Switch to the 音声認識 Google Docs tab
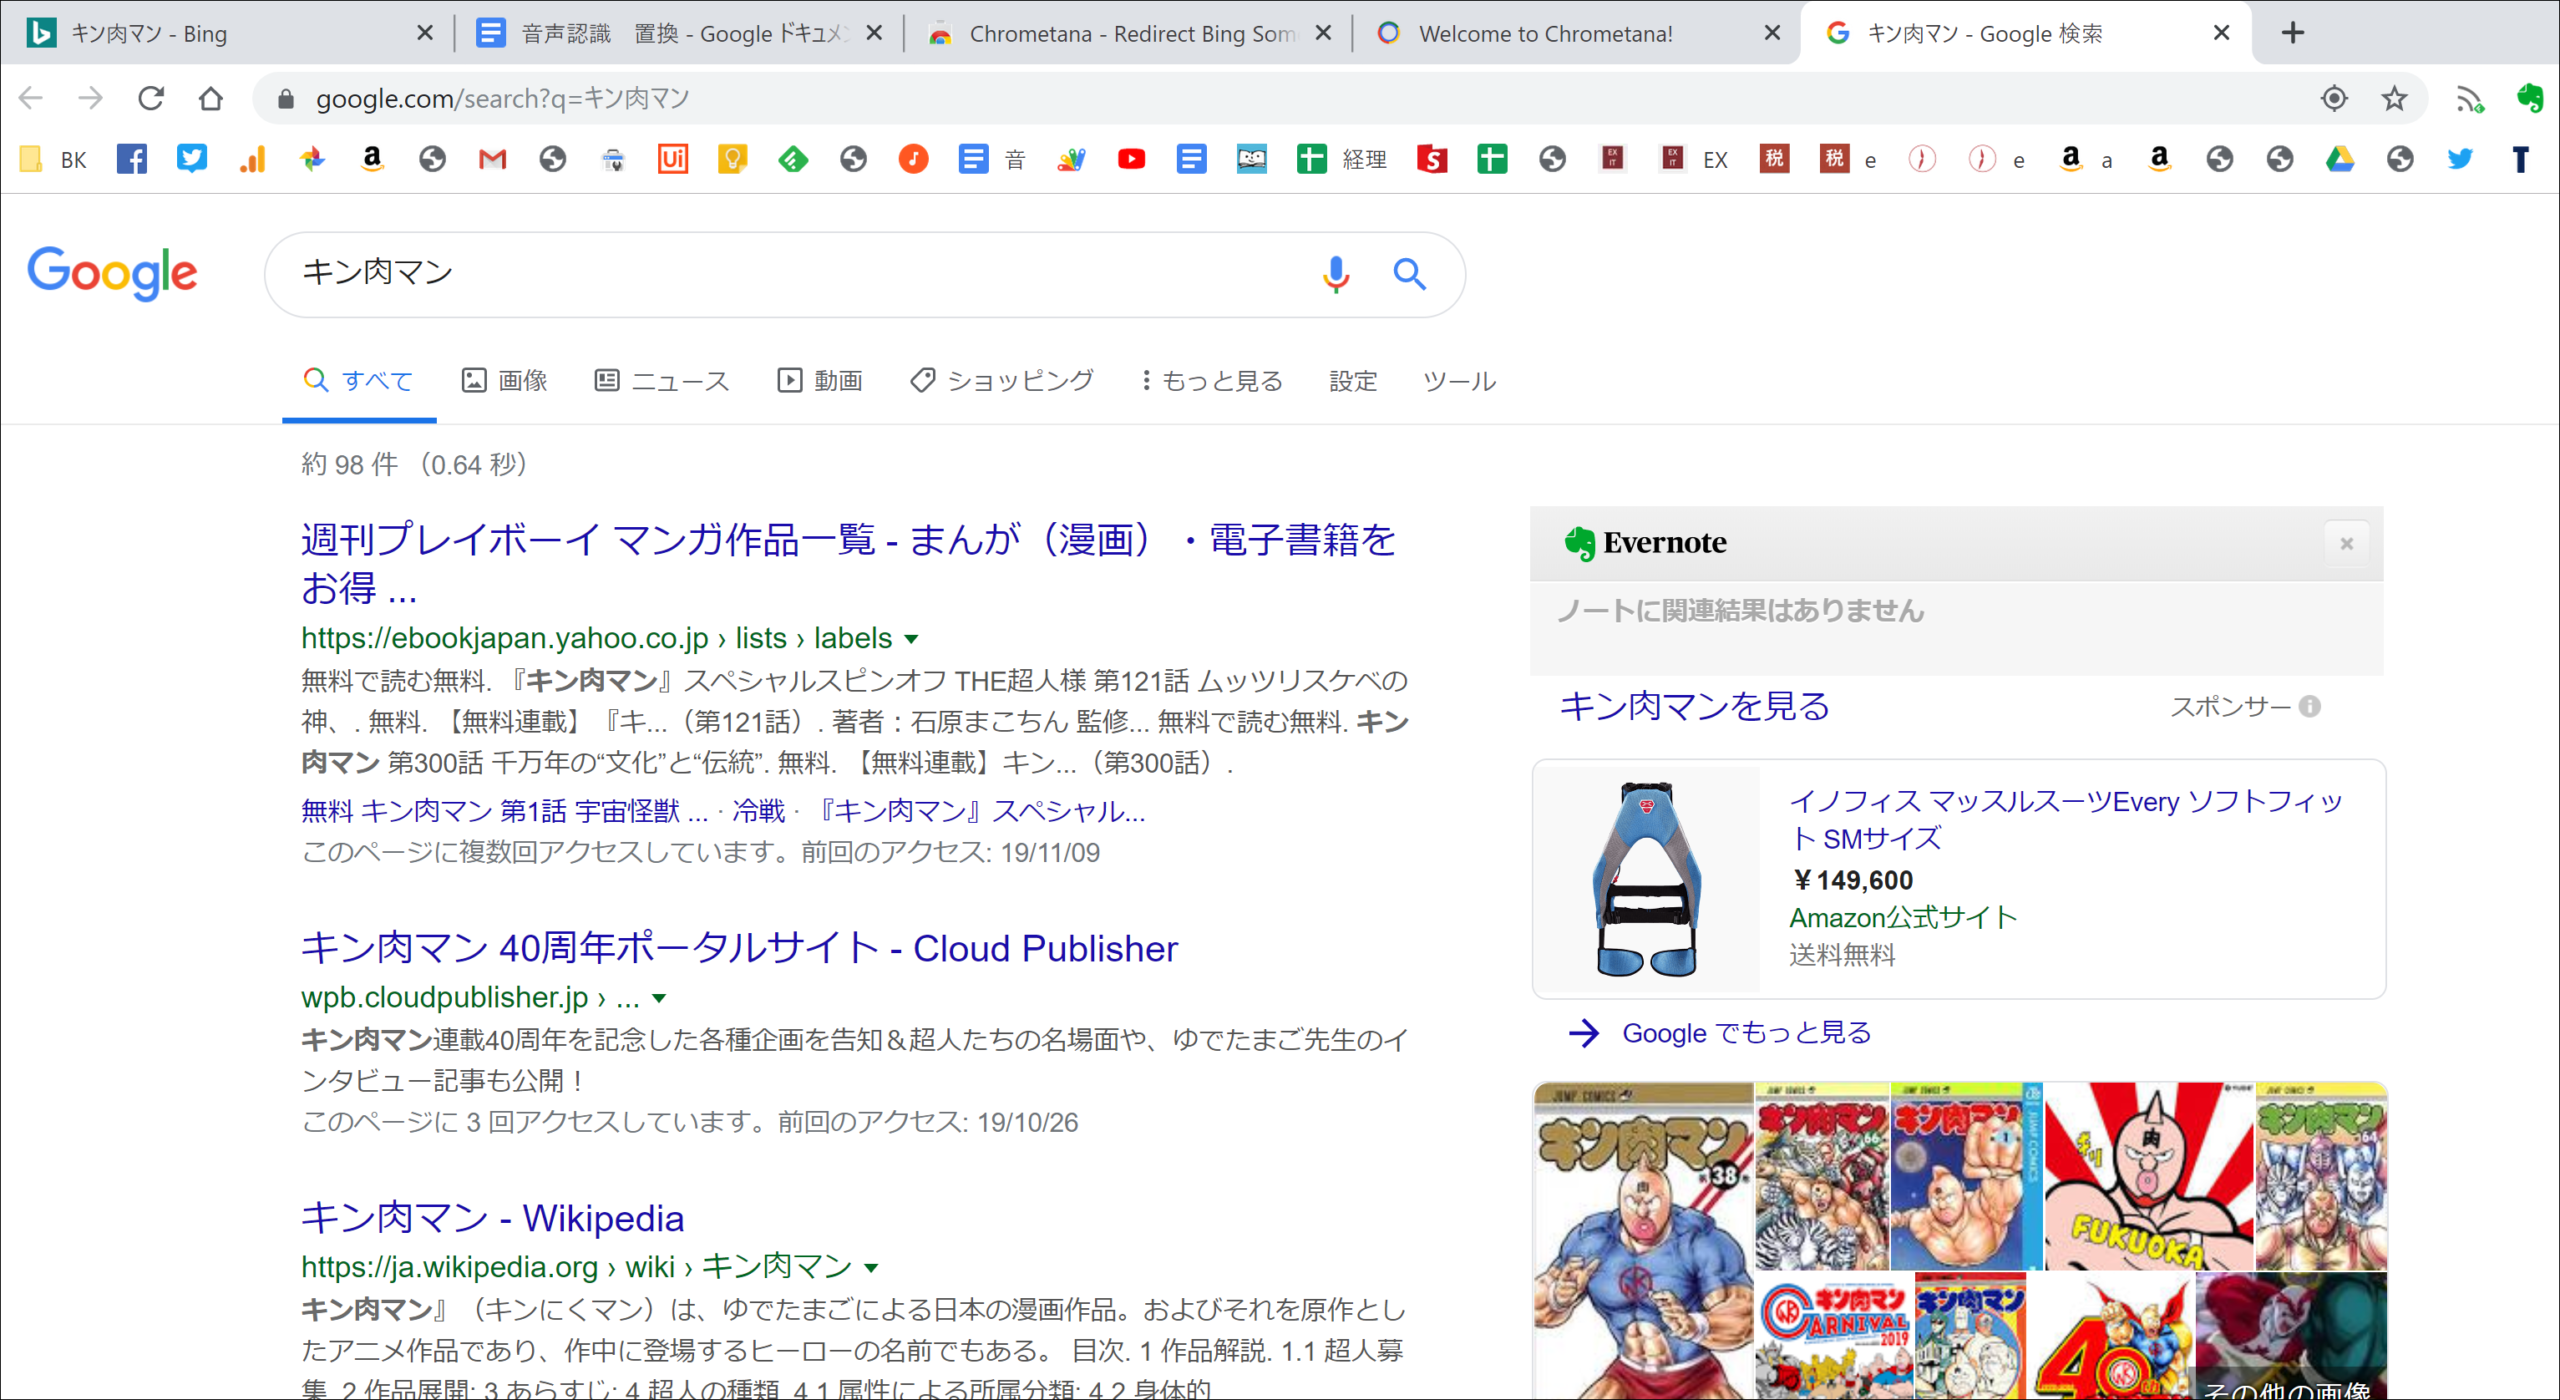2560x1400 pixels. (665, 33)
